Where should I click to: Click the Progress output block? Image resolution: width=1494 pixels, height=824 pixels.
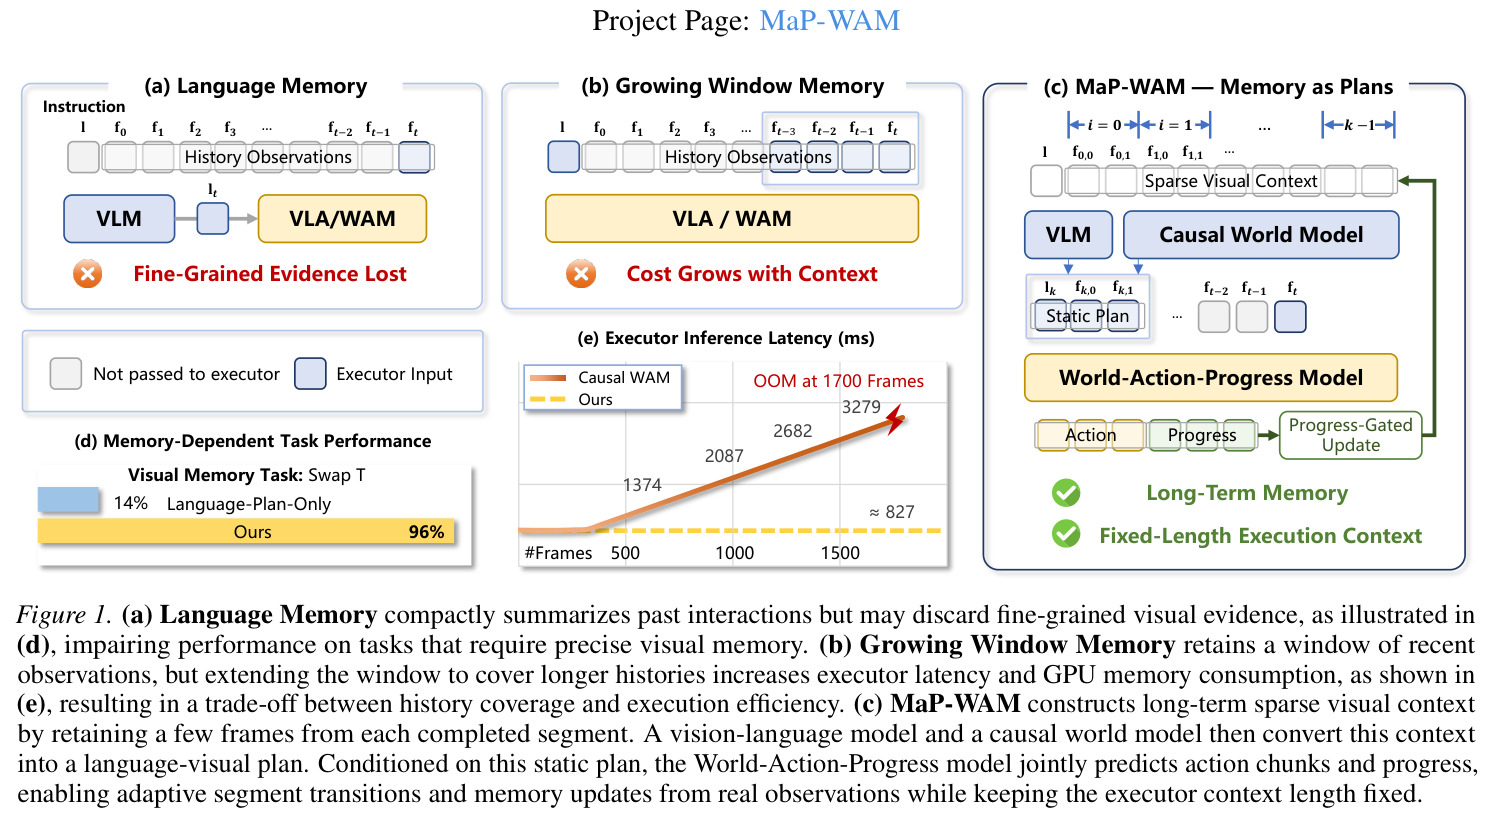coord(1201,435)
